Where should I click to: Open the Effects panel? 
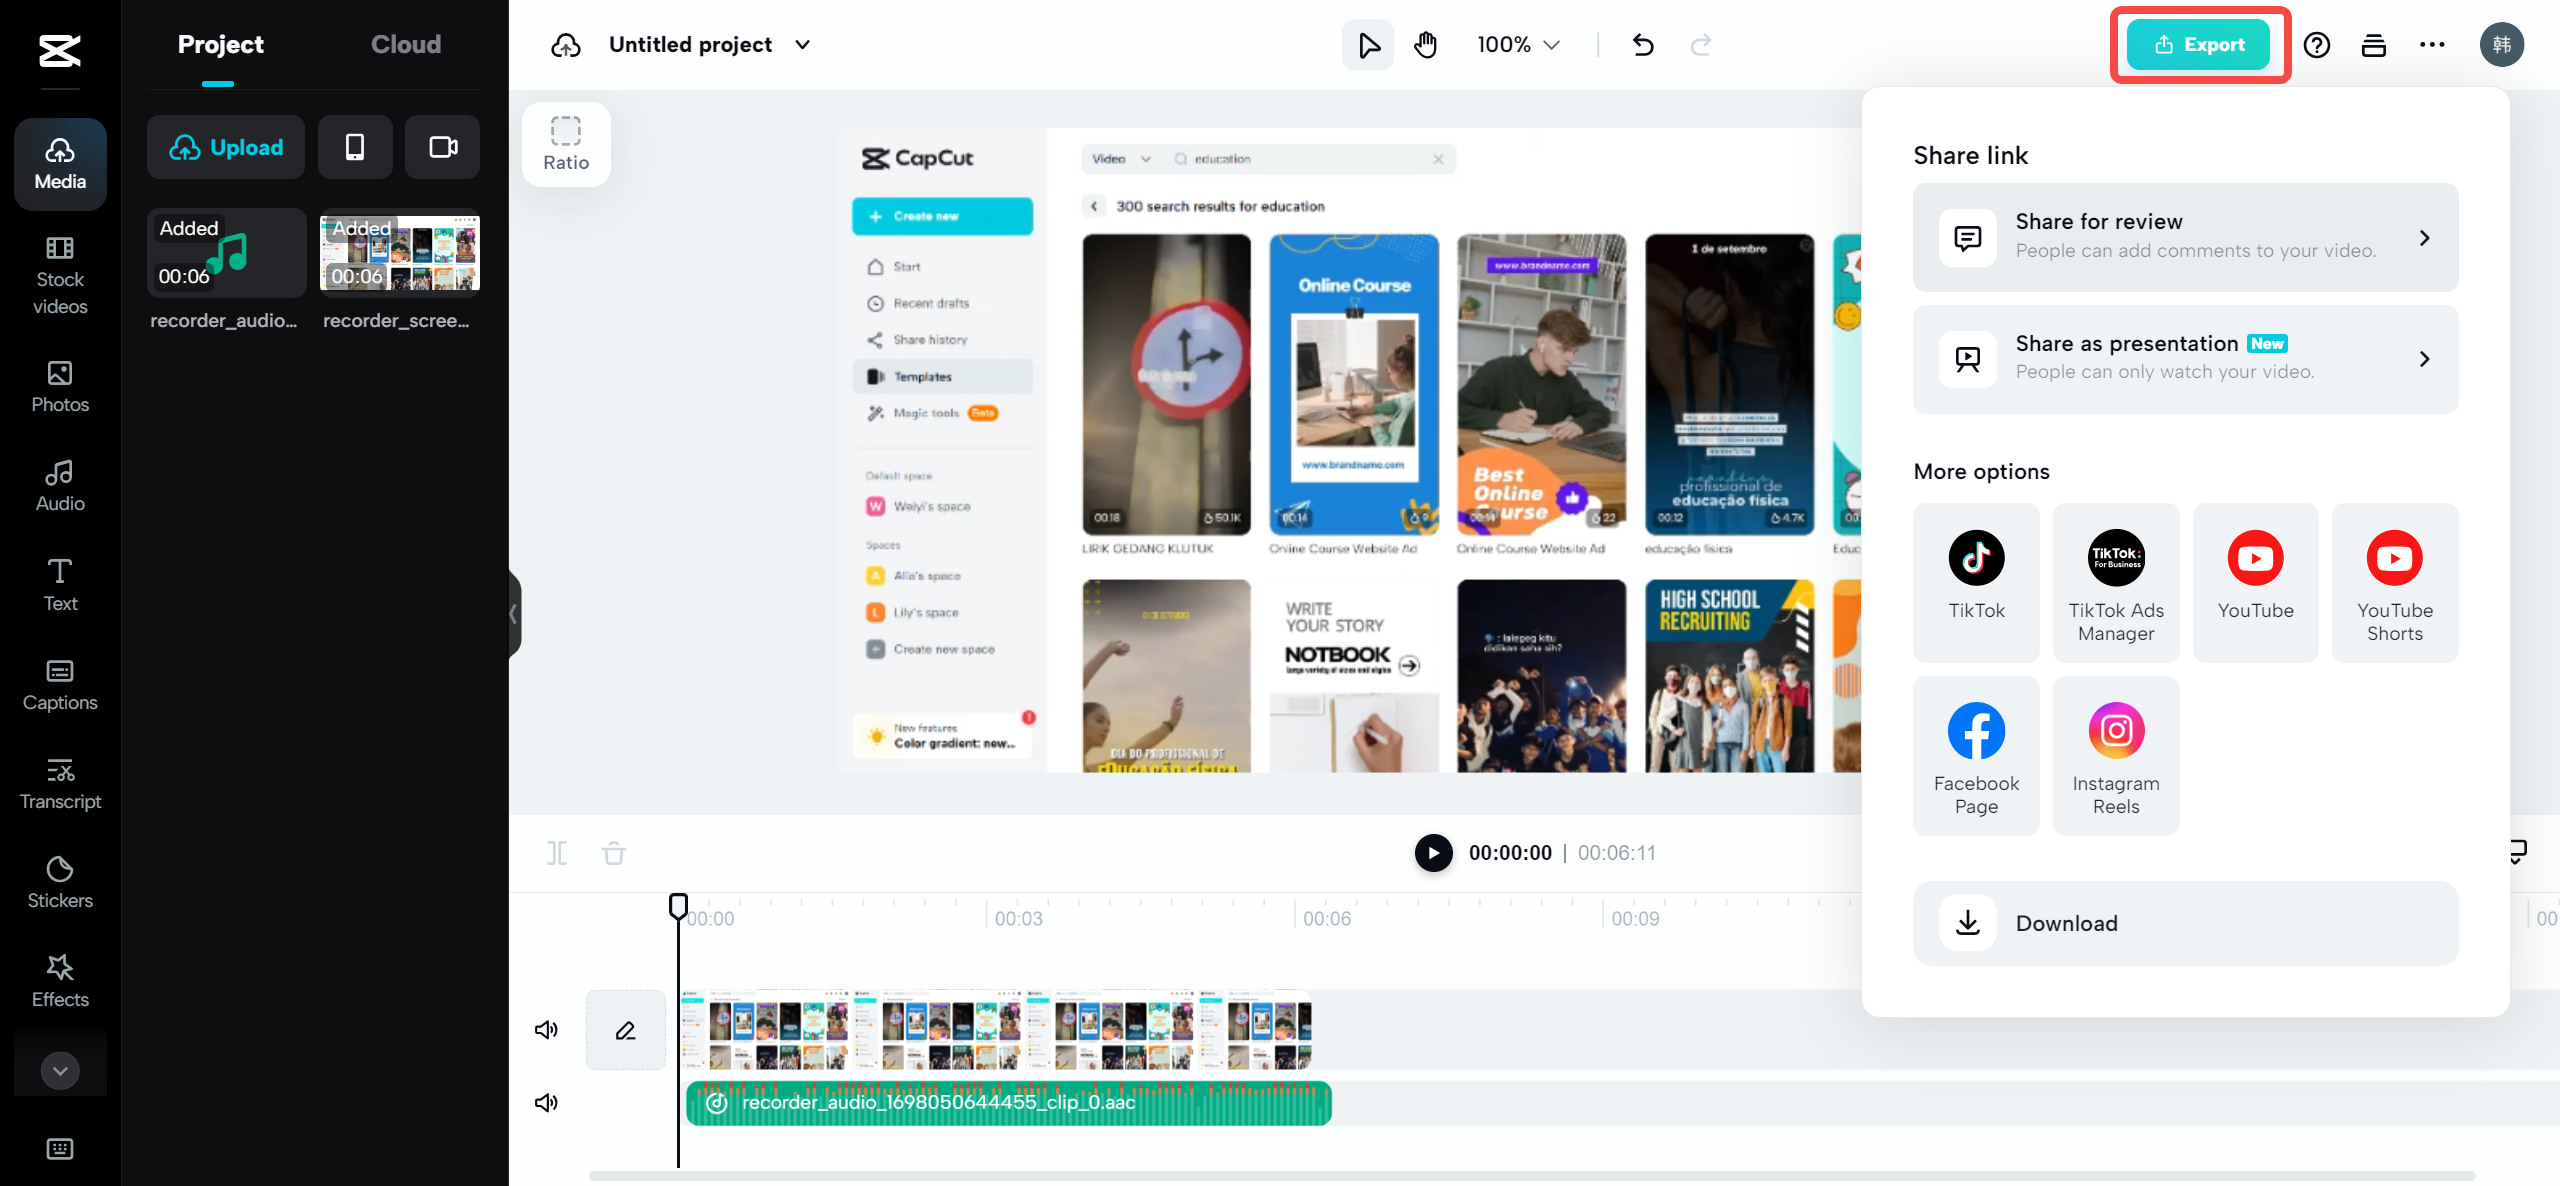pos(60,982)
